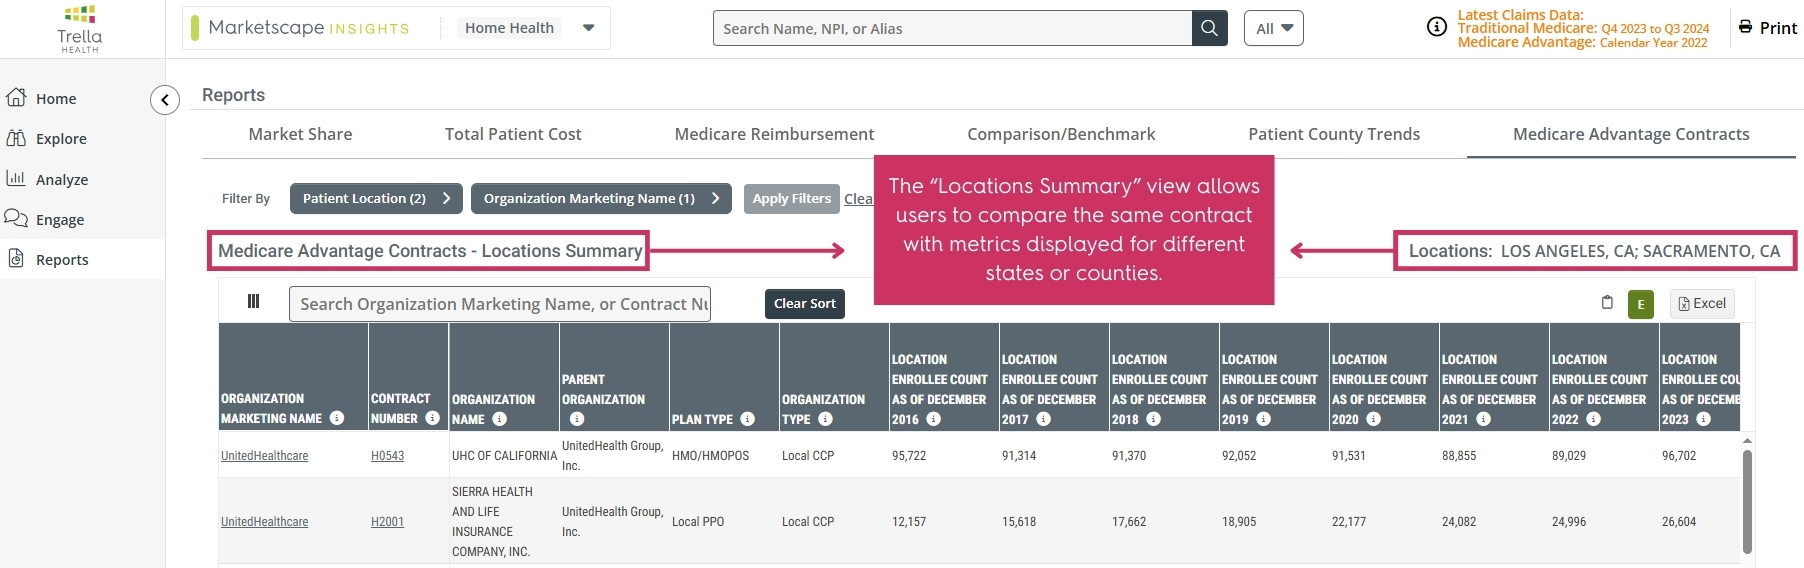Click the Engage chat bubbles icon
Screen dimensions: 1804x568
pos(16,218)
